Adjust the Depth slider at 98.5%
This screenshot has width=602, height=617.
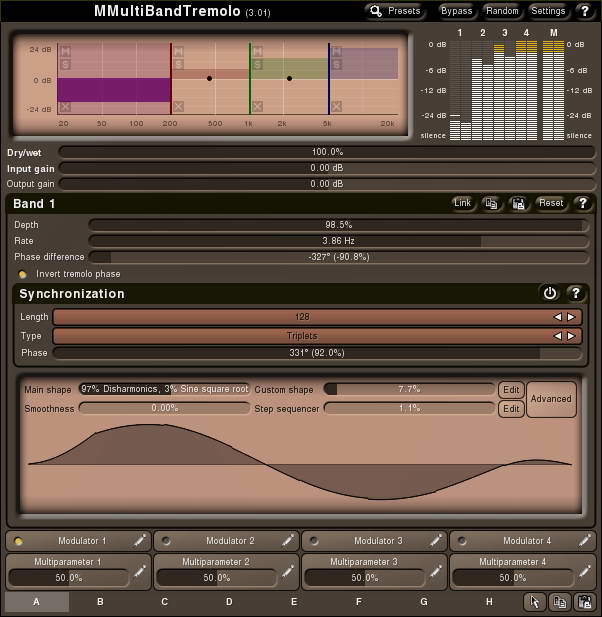click(x=338, y=225)
